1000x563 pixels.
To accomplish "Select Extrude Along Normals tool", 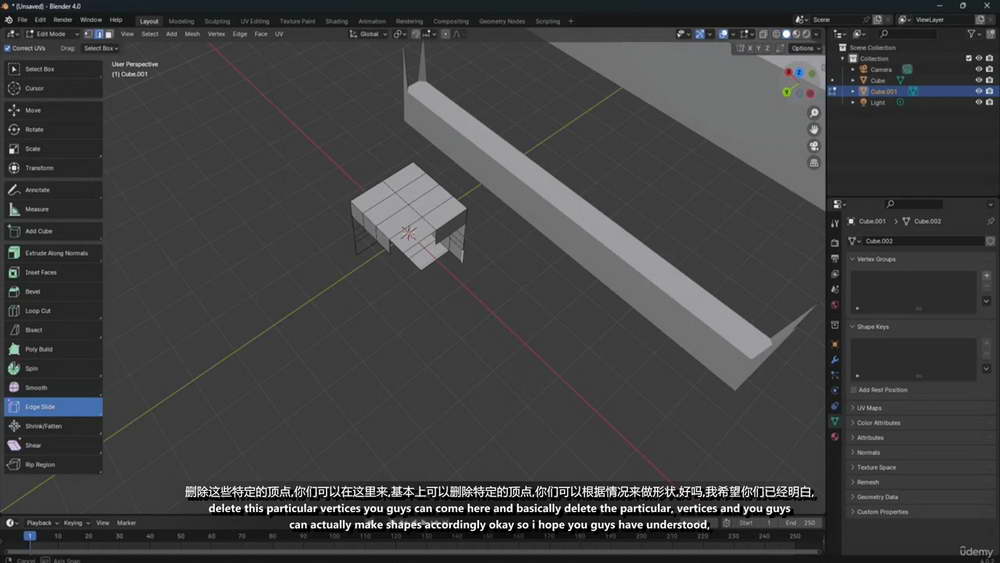I will pos(53,253).
